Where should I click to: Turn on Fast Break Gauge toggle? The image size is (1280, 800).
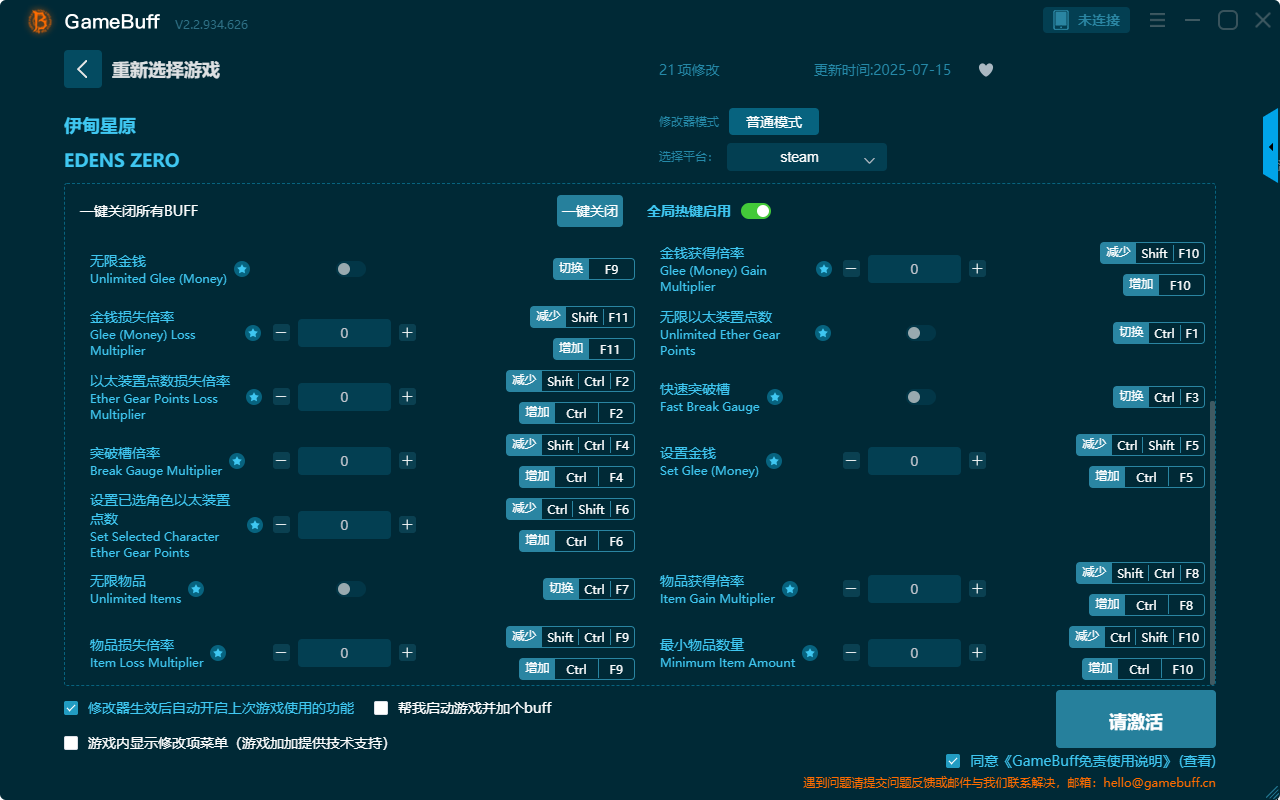pyautogui.click(x=921, y=397)
